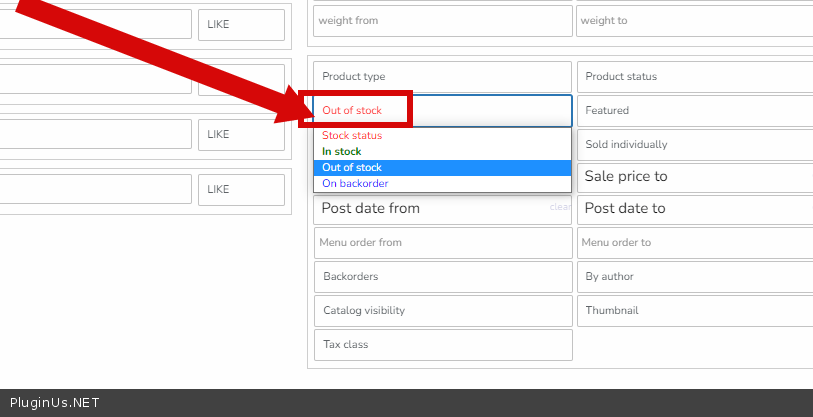813x417 pixels.
Task: Focus the 'Menu order from' field
Action: click(x=442, y=243)
